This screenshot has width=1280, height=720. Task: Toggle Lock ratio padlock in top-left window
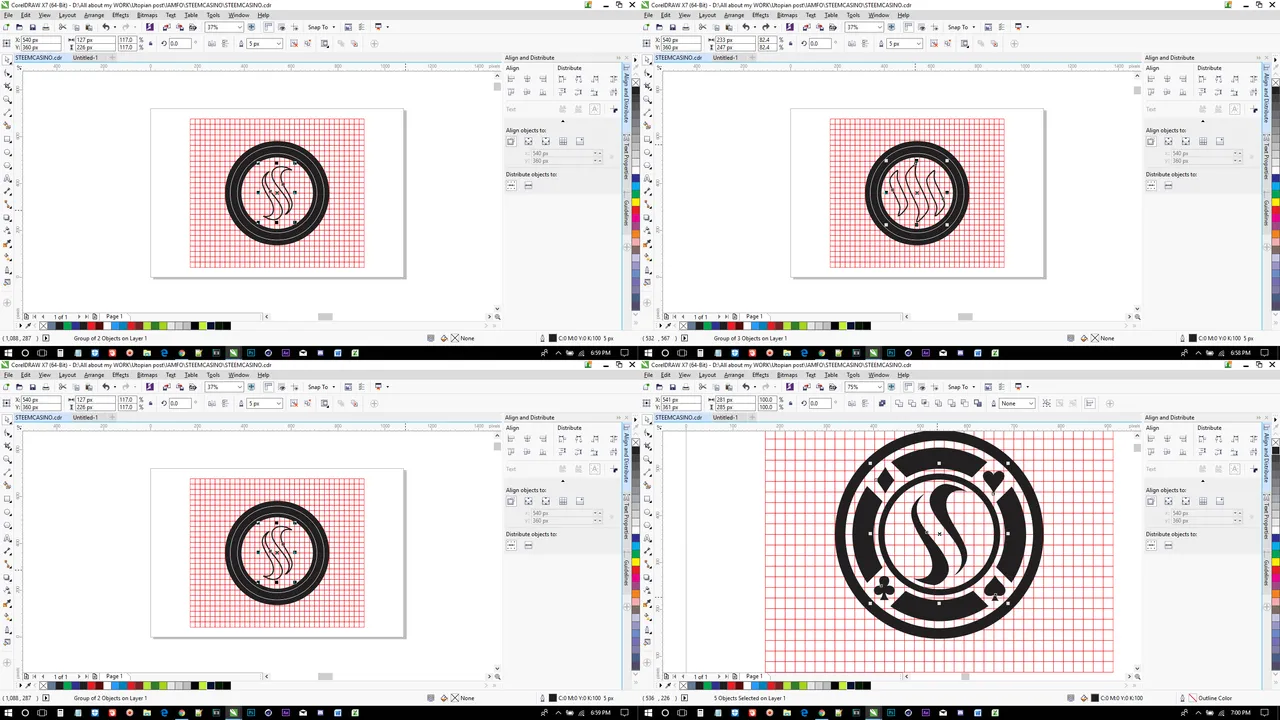(149, 43)
